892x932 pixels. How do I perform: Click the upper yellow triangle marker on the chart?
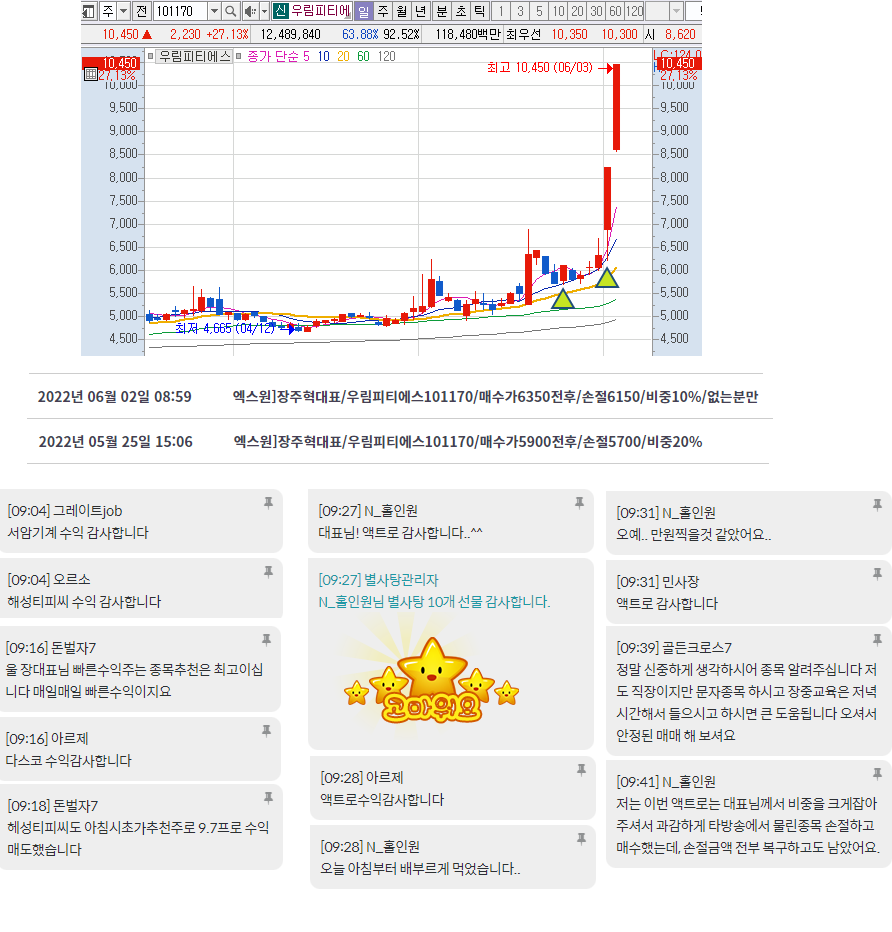pyautogui.click(x=607, y=278)
